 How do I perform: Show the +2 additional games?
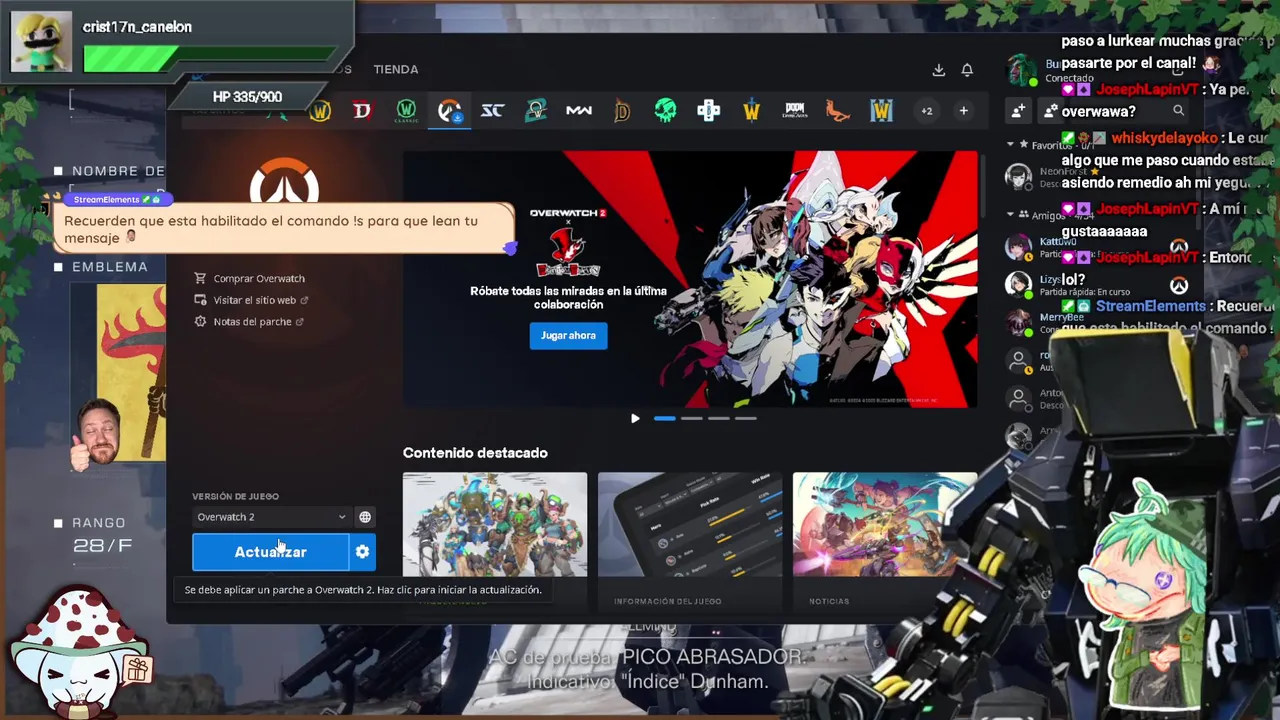click(927, 111)
